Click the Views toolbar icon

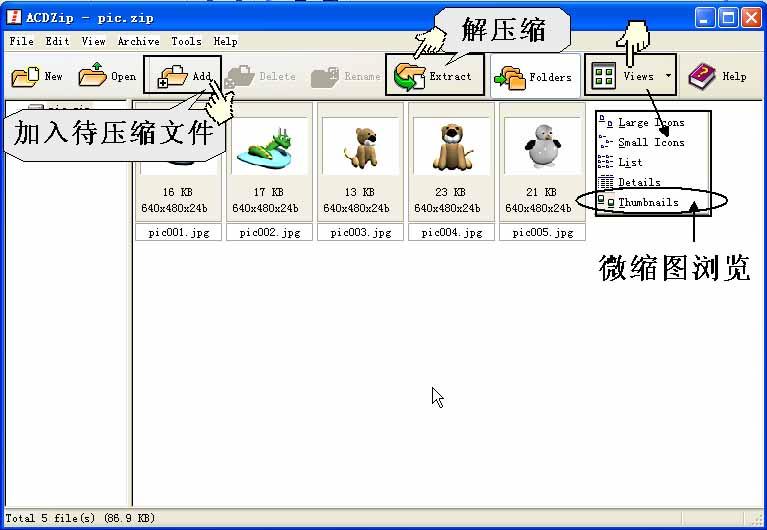tap(604, 76)
